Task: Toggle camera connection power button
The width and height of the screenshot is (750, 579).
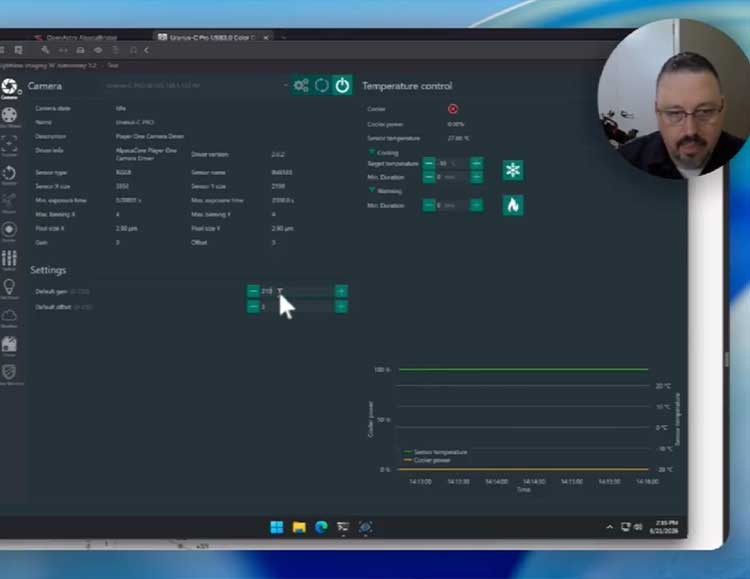Action: tap(342, 86)
